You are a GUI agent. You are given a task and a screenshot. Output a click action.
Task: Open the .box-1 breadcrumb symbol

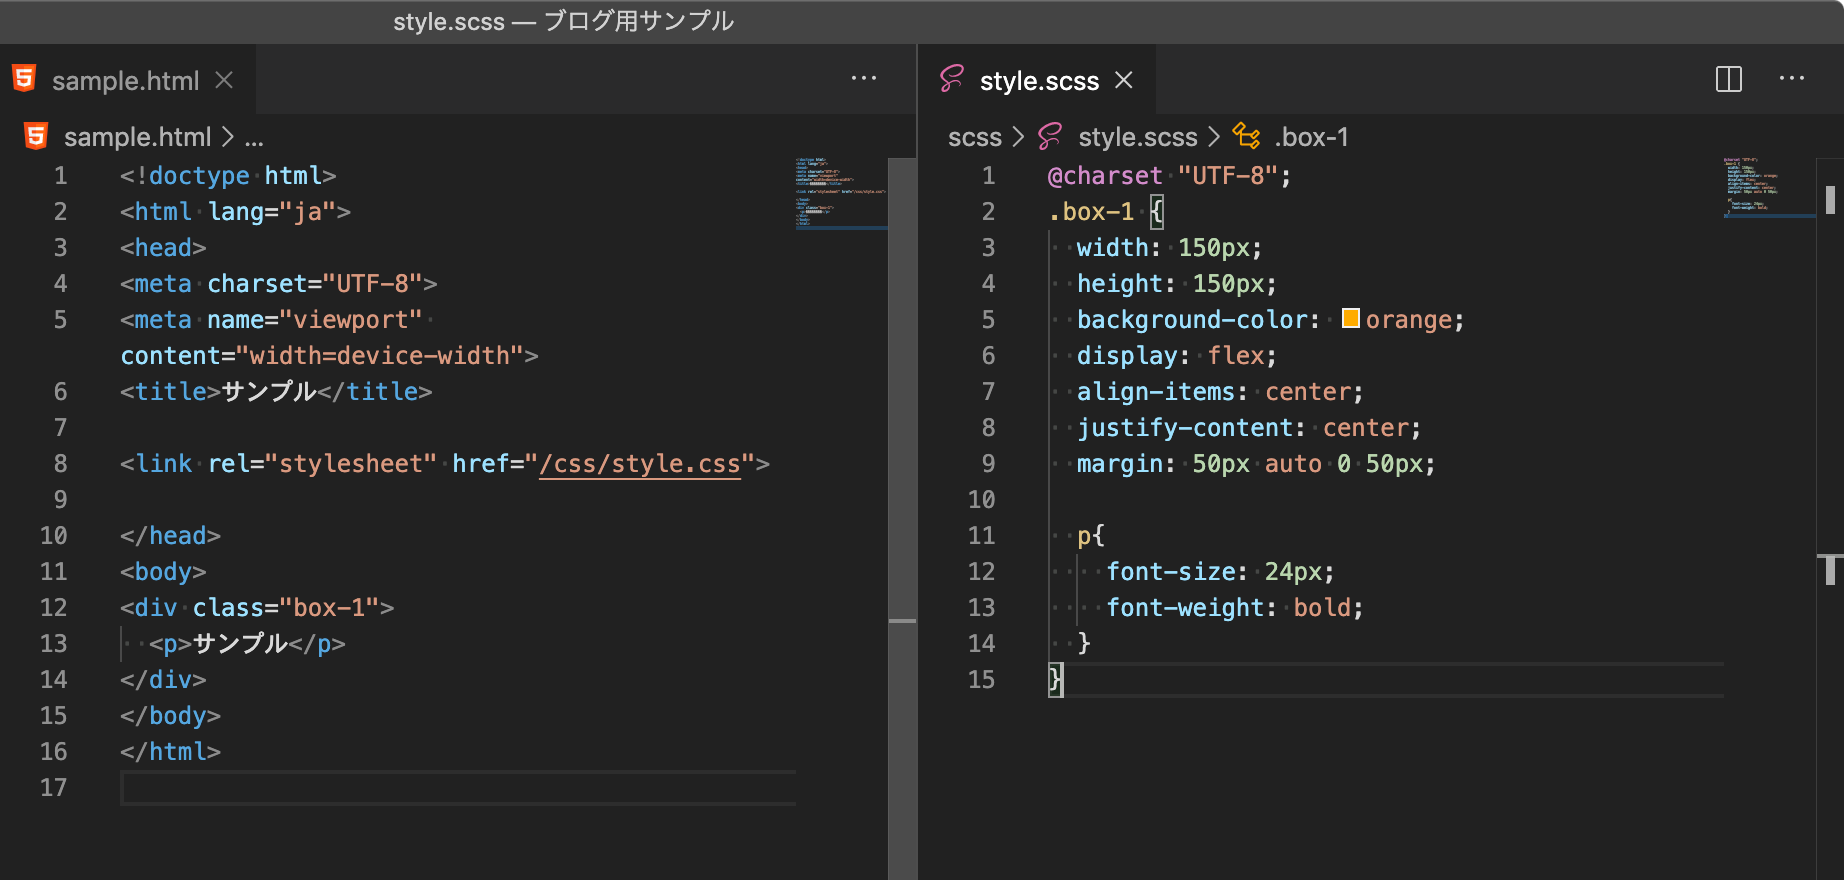coord(1312,137)
